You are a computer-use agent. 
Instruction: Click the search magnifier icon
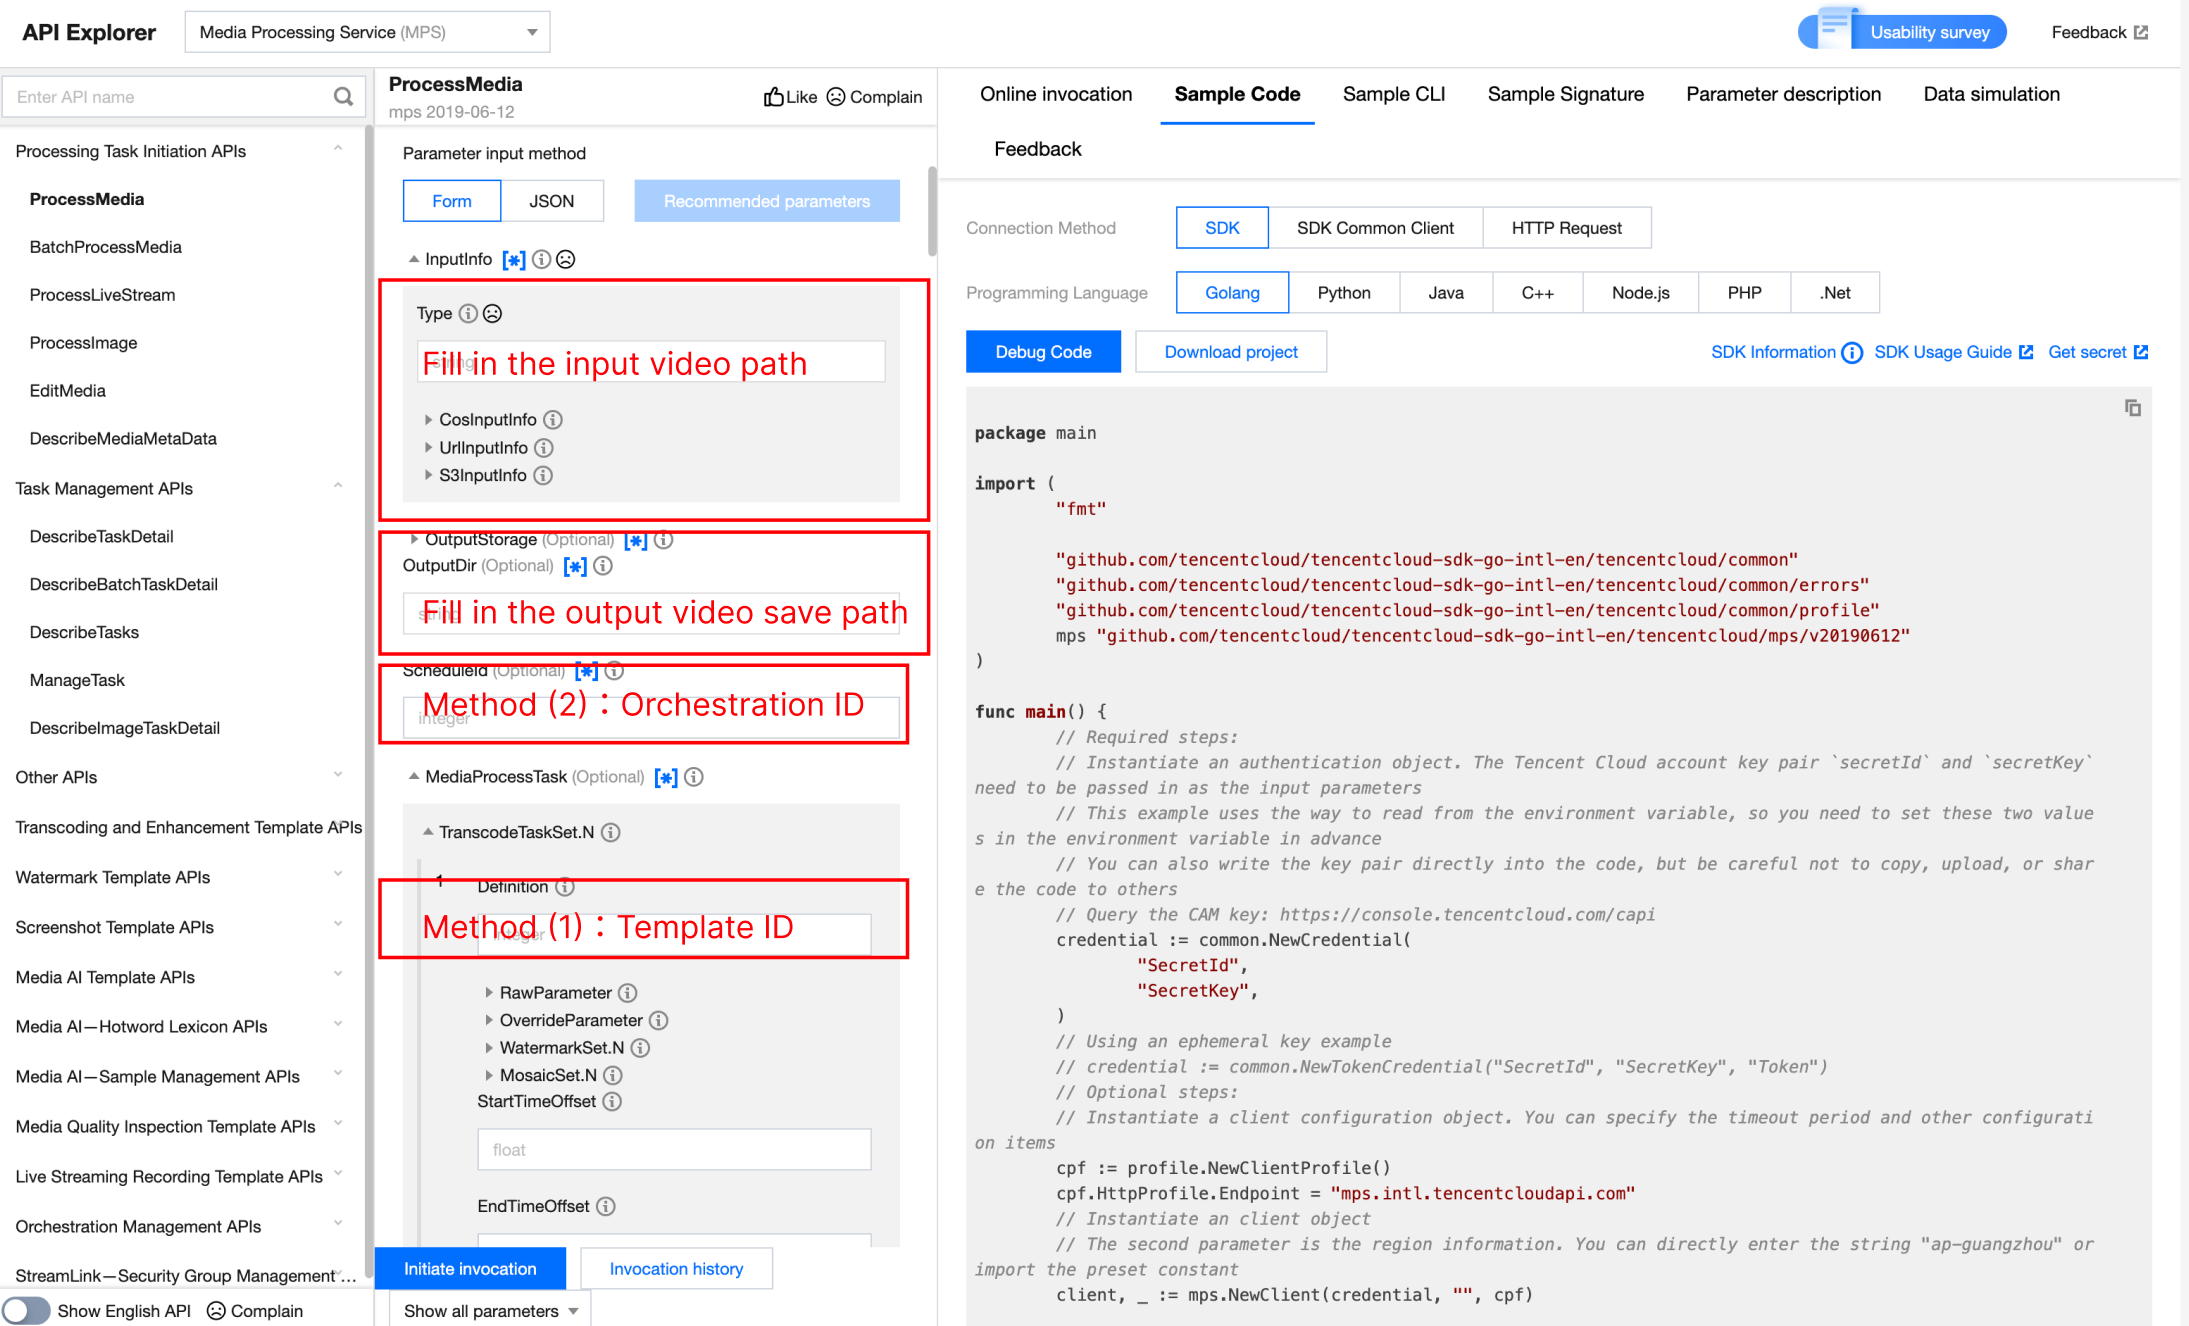[343, 97]
